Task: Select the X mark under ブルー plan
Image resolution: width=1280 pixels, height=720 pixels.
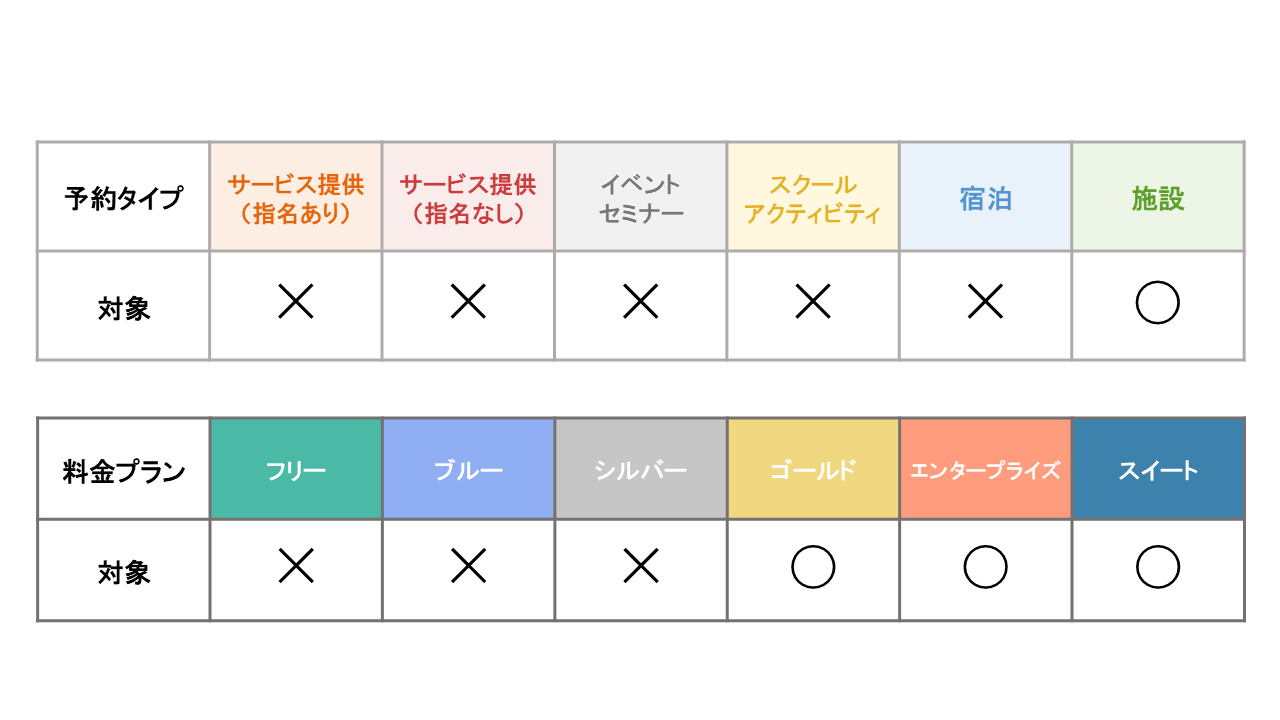Action: 468,567
